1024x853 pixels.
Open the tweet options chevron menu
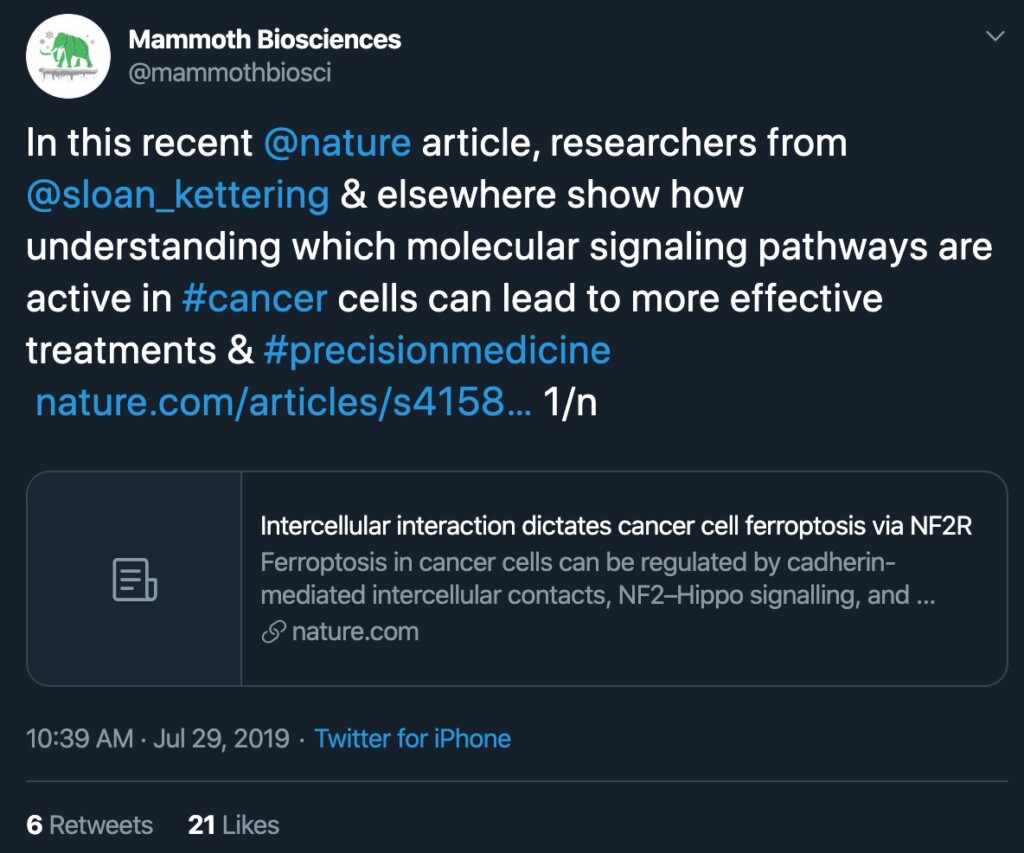coord(995,36)
